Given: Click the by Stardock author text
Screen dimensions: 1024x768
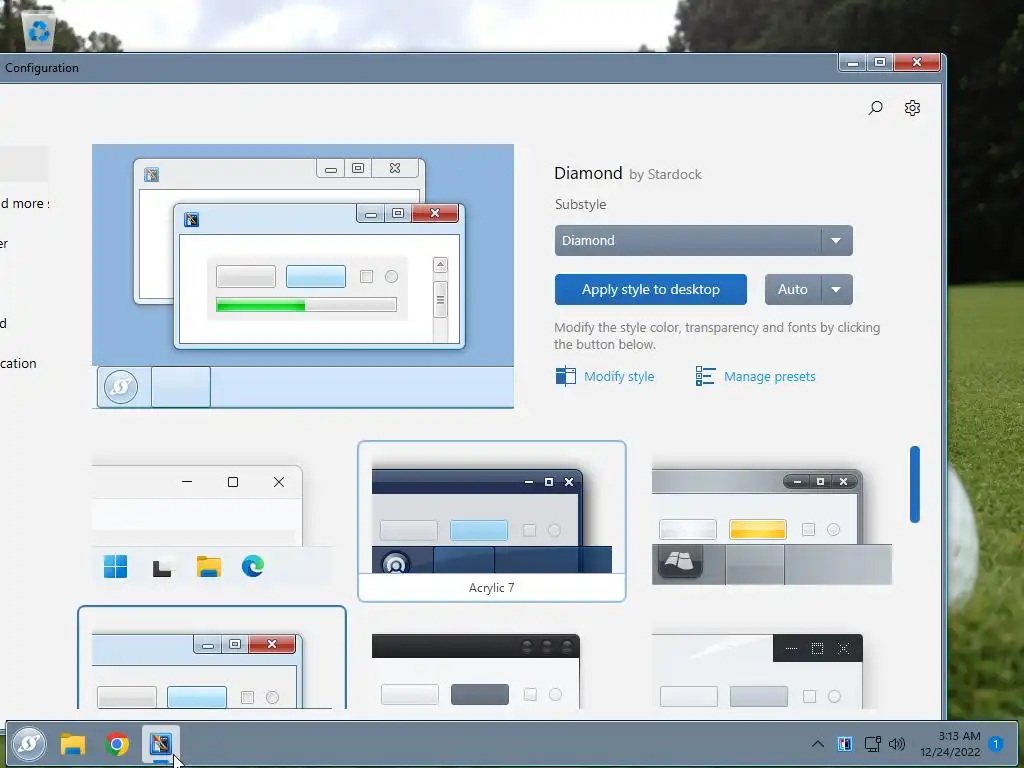Looking at the screenshot, I should pos(665,174).
